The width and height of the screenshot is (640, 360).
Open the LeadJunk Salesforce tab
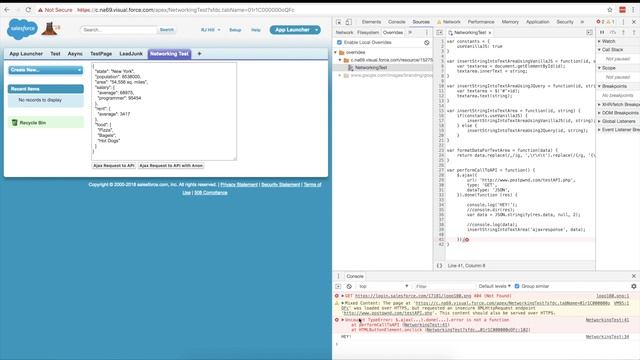click(131, 53)
